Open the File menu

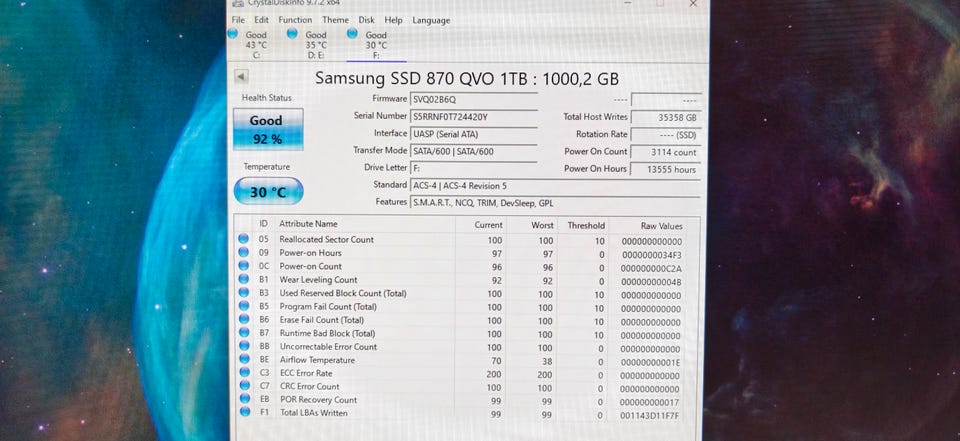[x=238, y=20]
